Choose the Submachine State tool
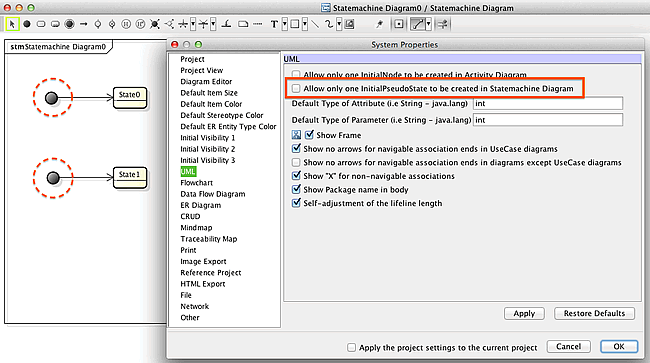 point(55,24)
